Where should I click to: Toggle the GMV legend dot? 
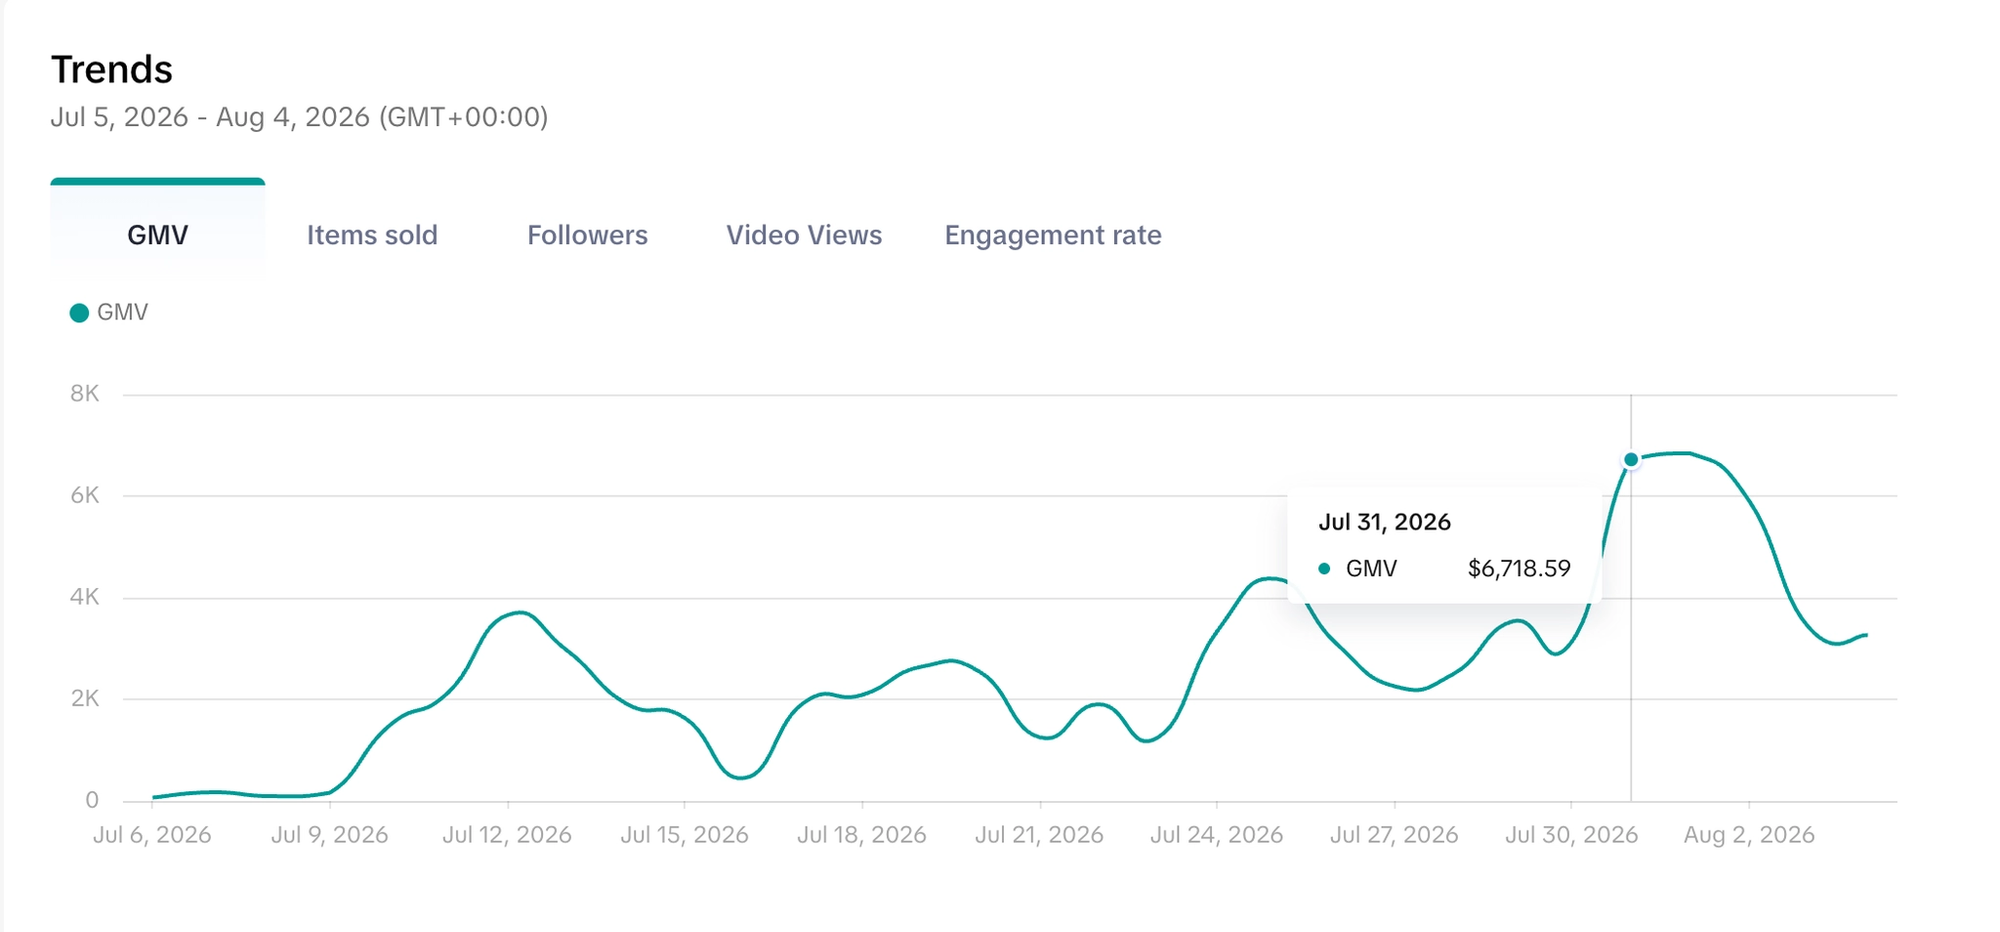(79, 313)
